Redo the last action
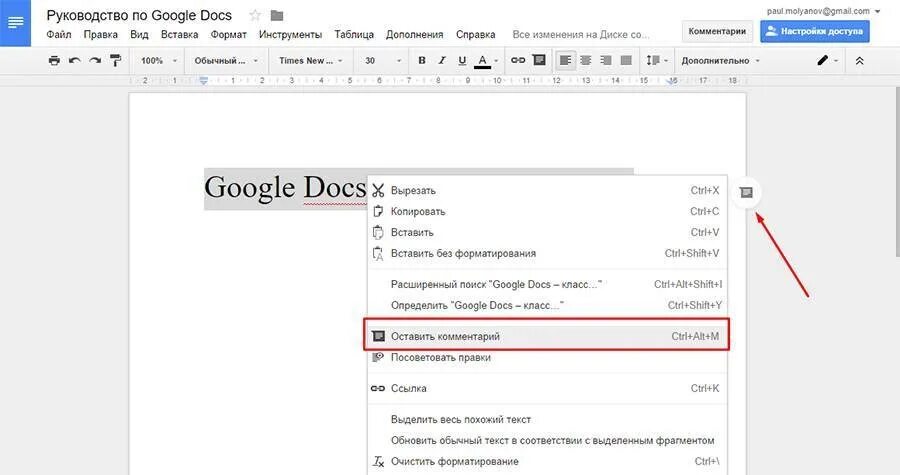900x475 pixels. [x=95, y=60]
